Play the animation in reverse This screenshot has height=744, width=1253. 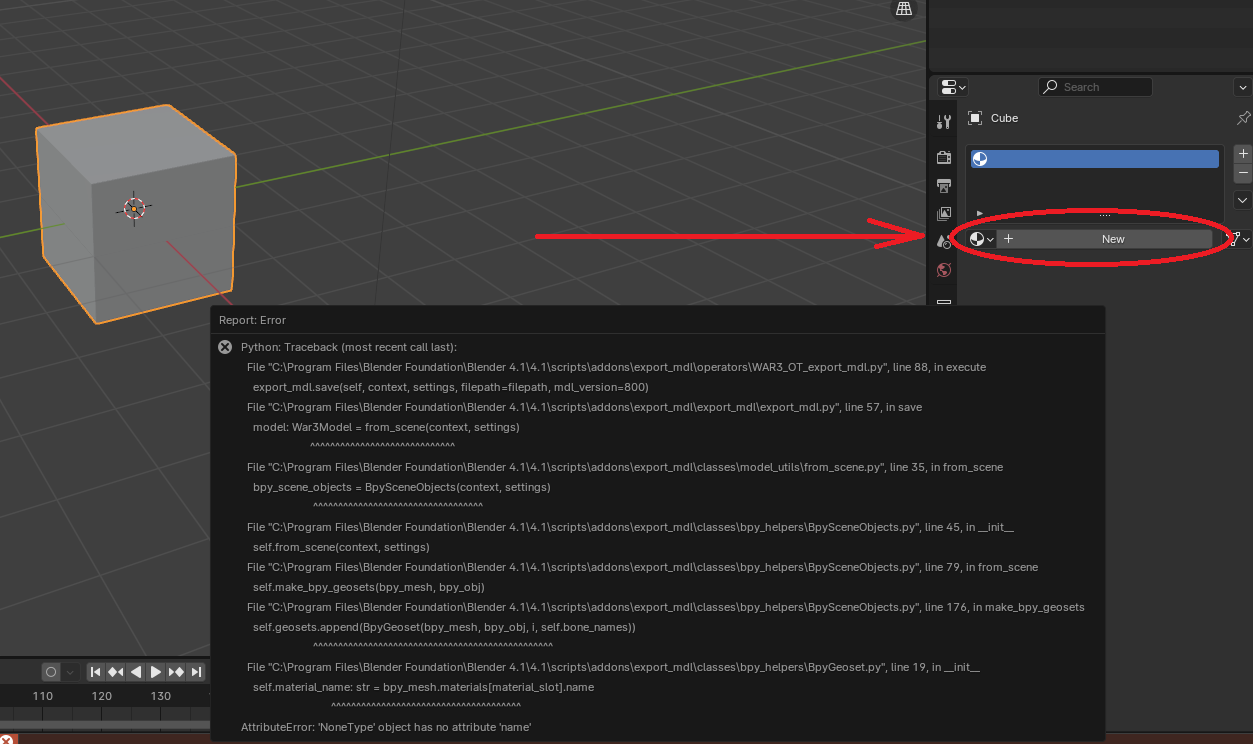pos(136,672)
